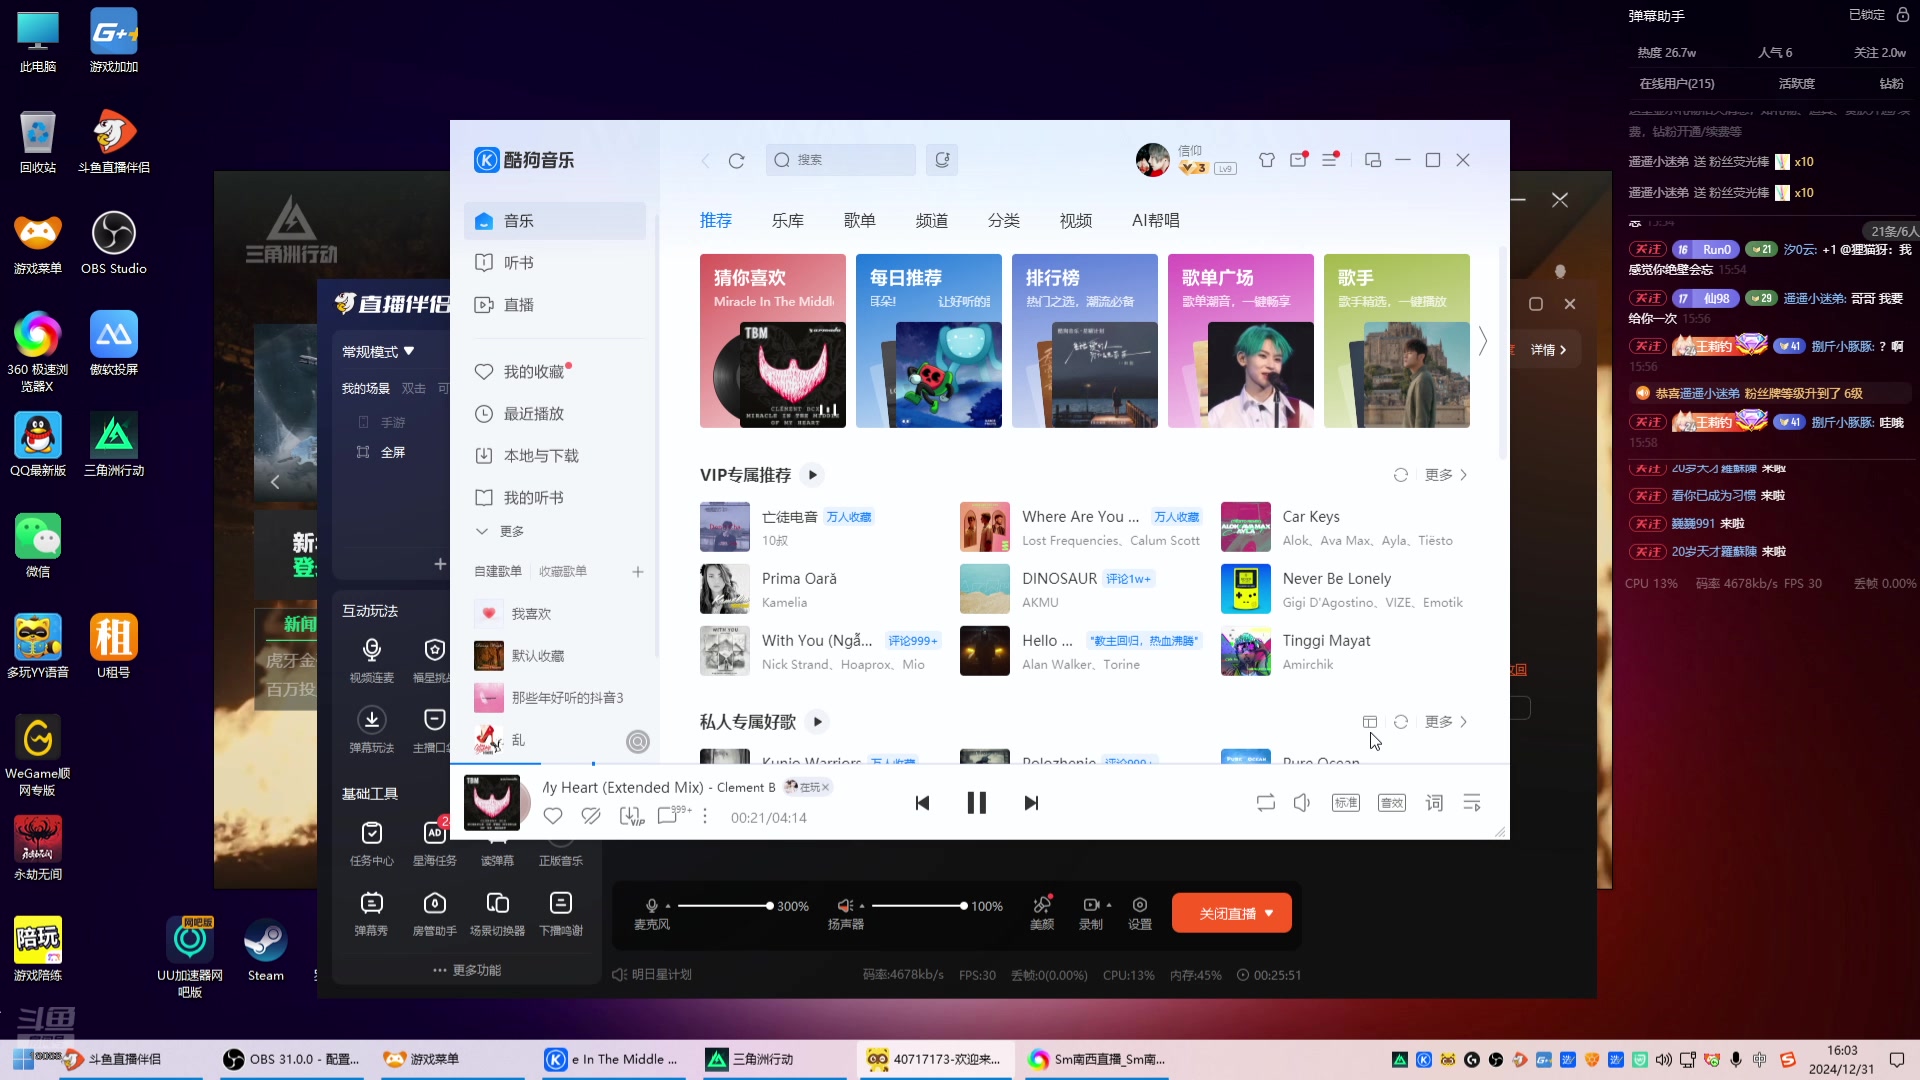Open the 常规模式 mode dropdown

378,352
